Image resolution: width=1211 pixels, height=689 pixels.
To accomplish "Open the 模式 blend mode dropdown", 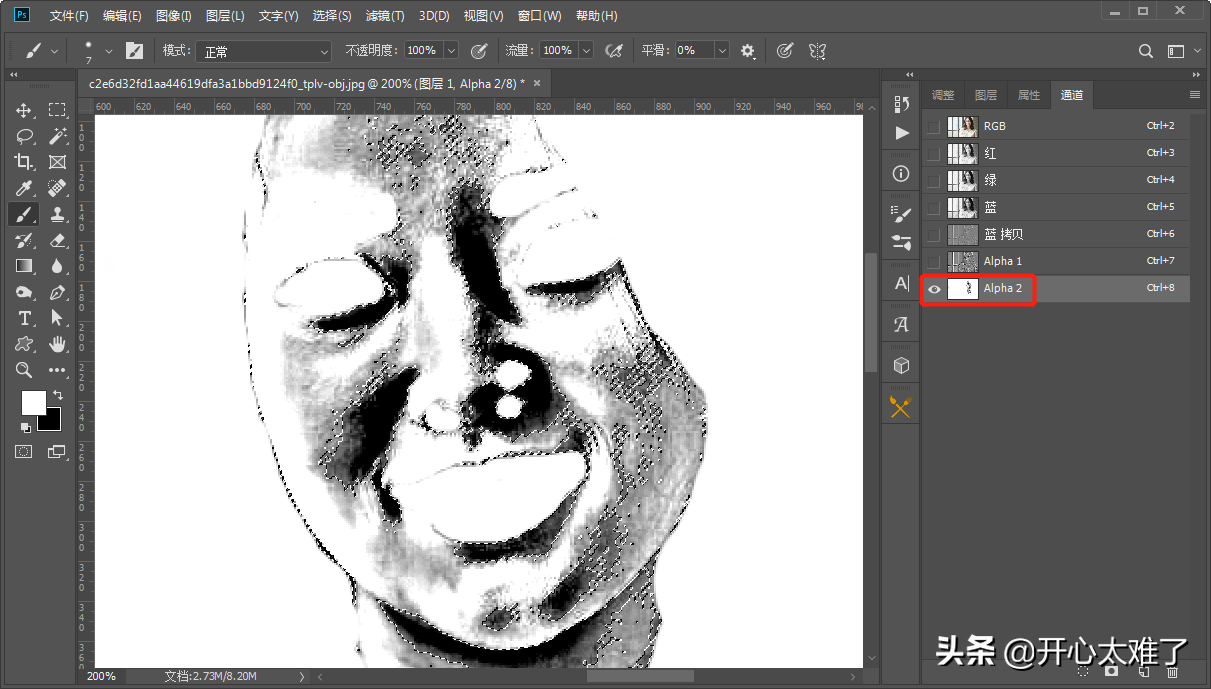I will pyautogui.click(x=263, y=51).
